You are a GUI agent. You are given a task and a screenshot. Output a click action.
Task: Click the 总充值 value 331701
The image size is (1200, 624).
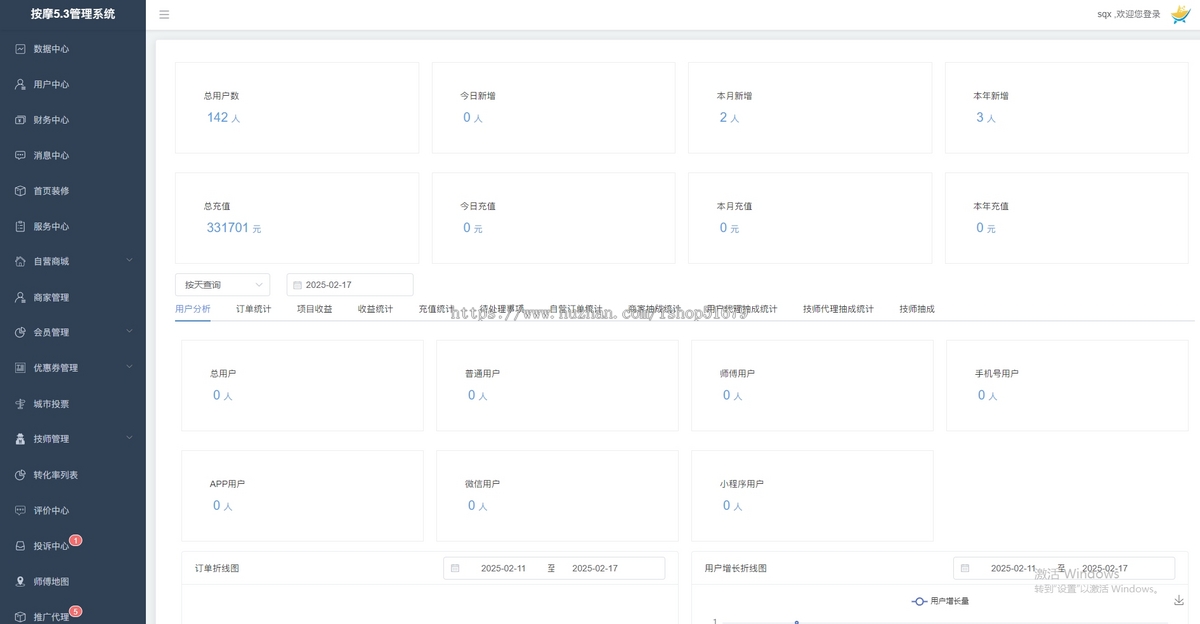[227, 227]
